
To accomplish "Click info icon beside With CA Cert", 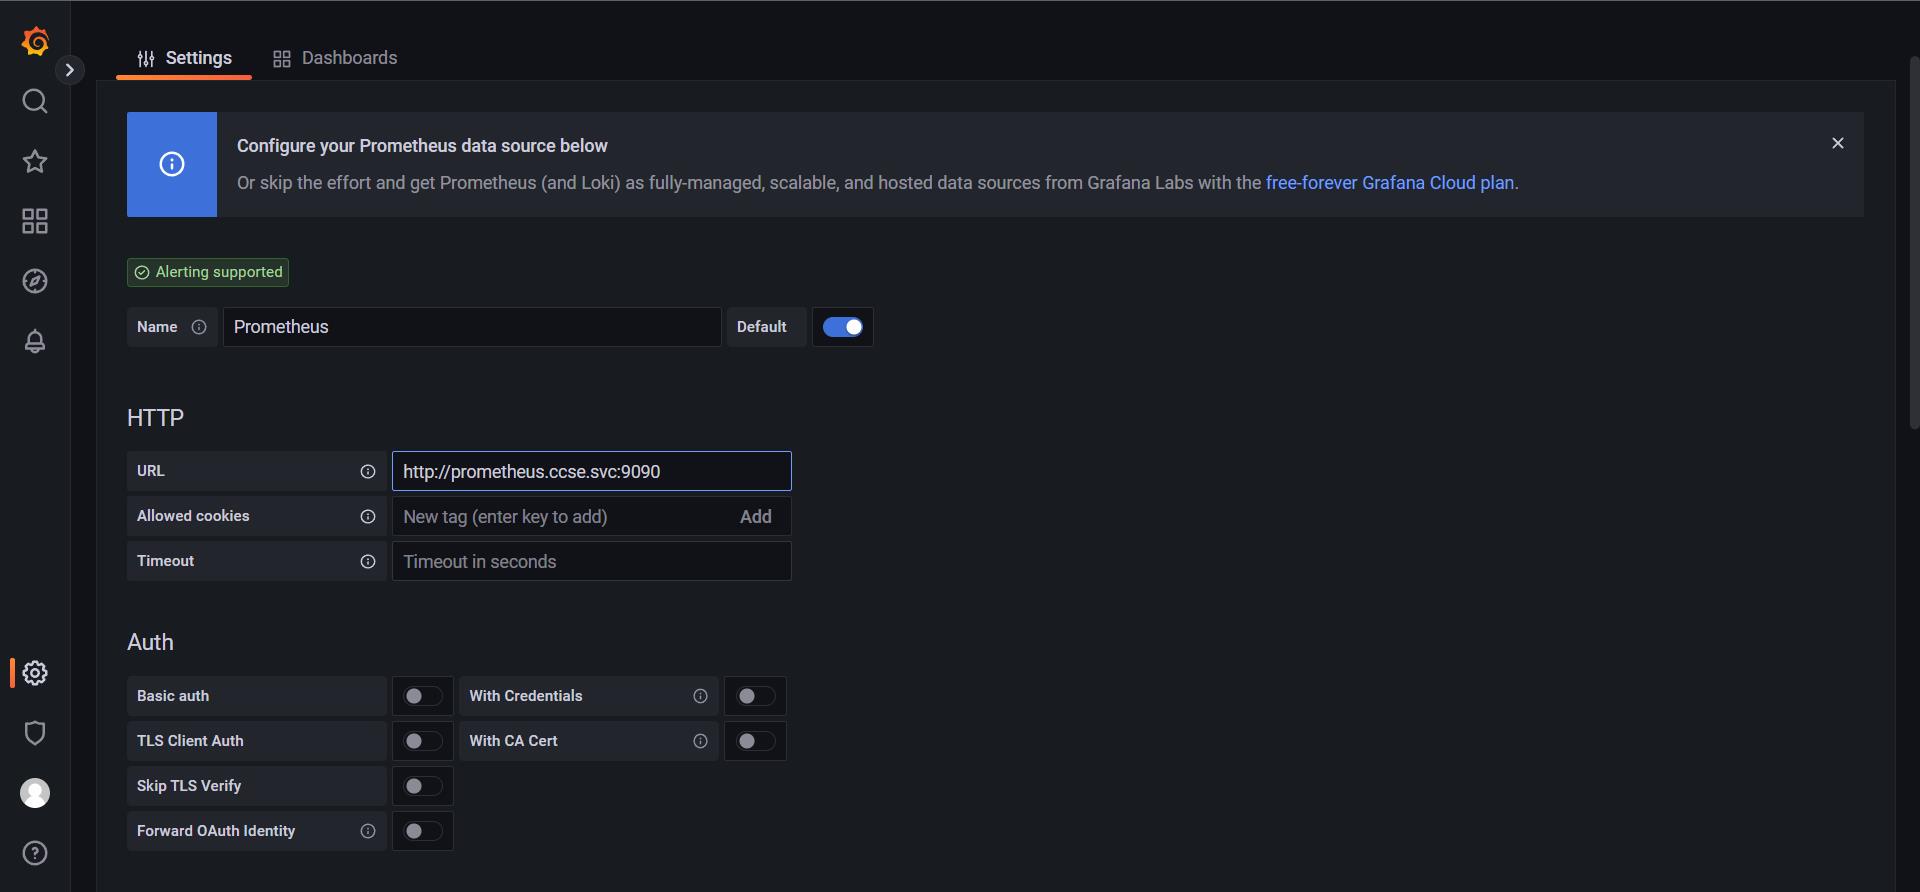I will tap(700, 741).
